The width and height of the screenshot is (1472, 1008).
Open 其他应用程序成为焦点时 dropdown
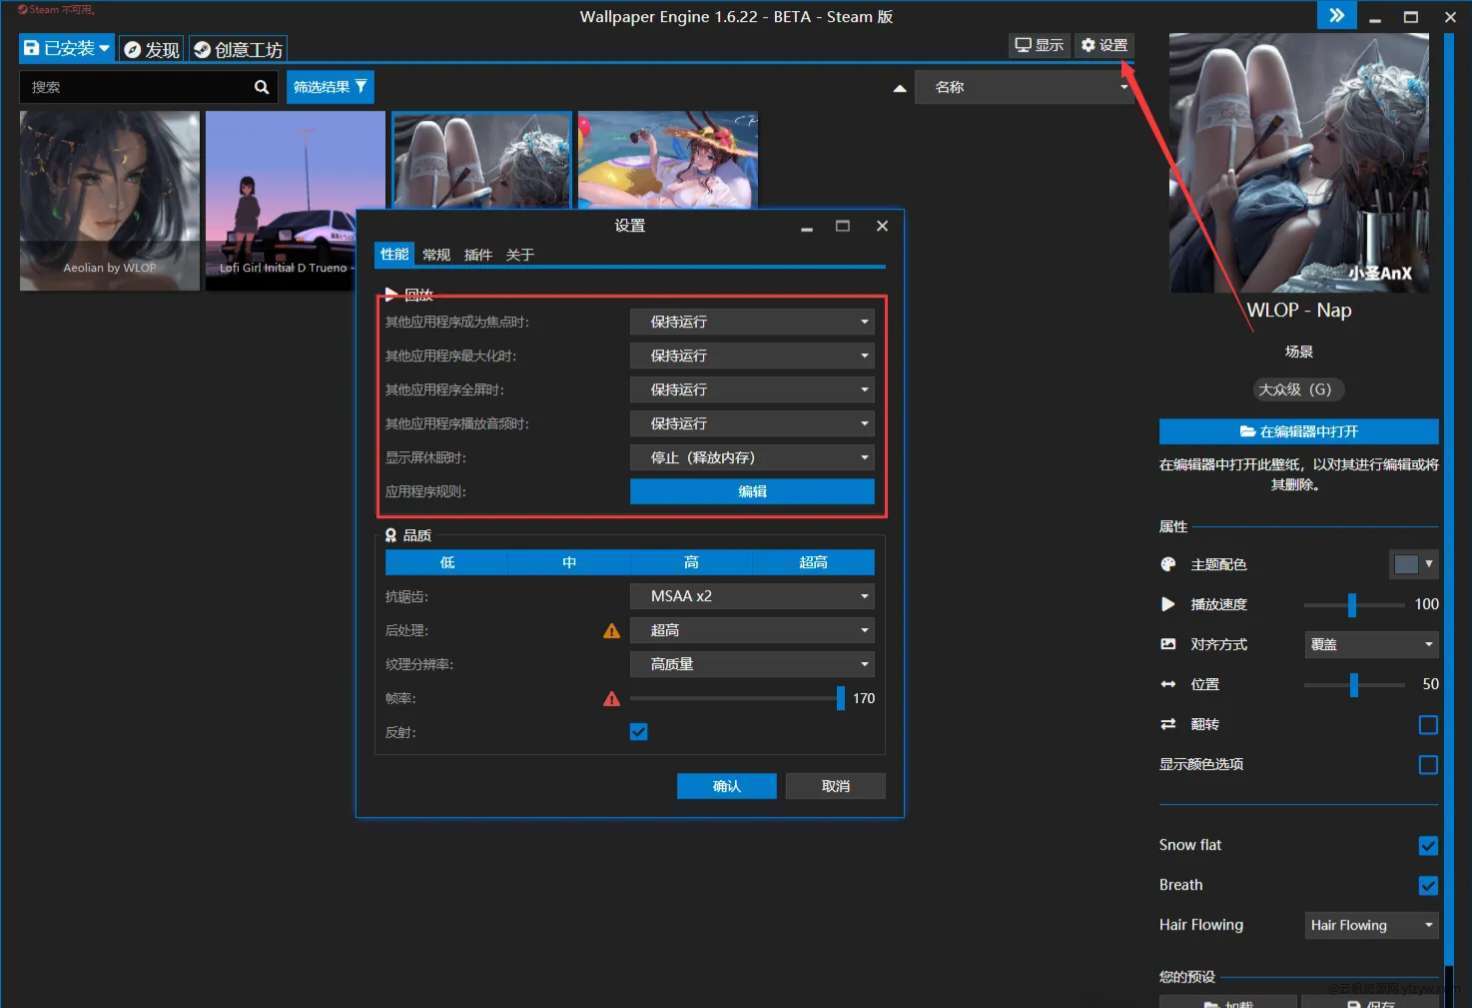[752, 322]
